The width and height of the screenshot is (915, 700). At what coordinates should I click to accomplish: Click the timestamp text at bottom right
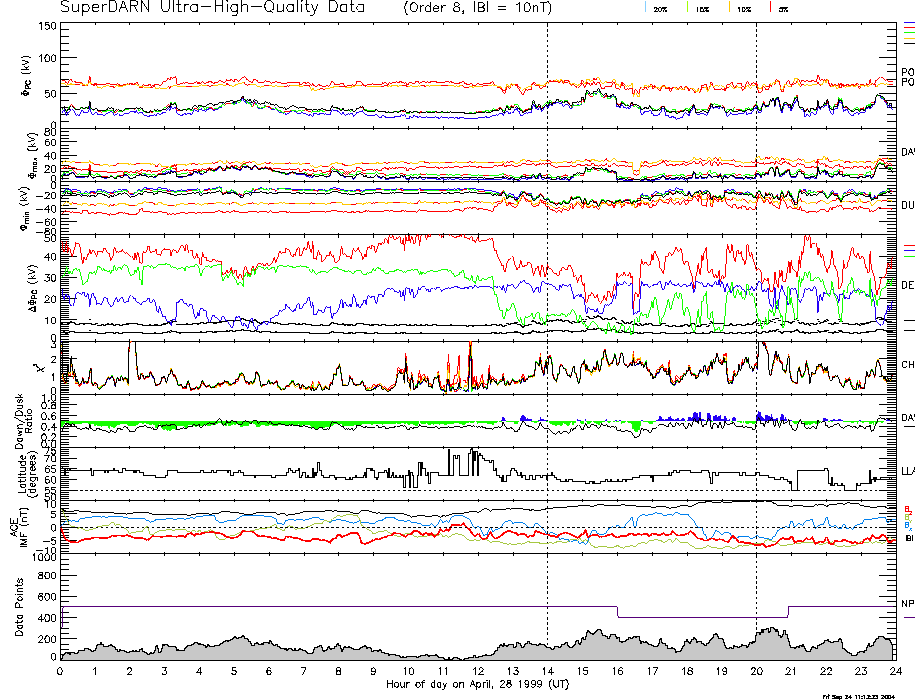tap(866, 696)
